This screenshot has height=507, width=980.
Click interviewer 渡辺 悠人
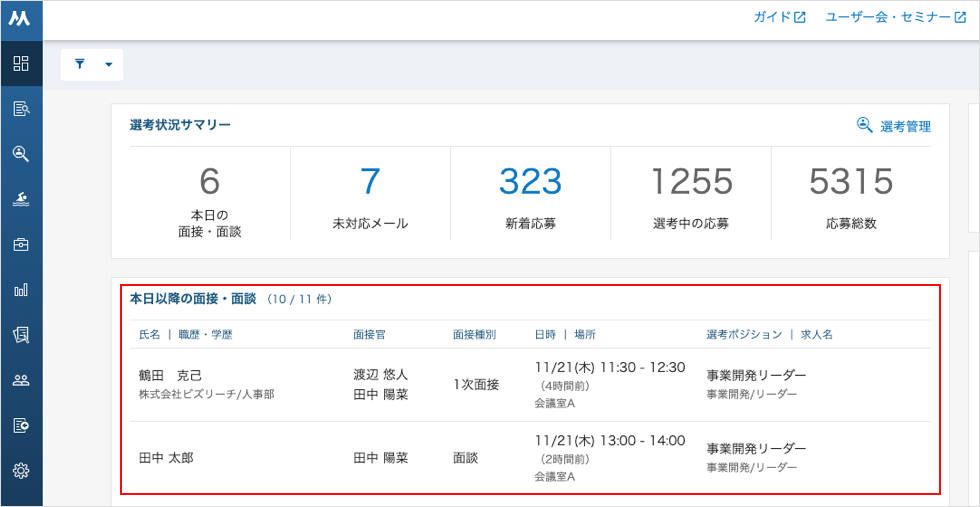click(381, 374)
